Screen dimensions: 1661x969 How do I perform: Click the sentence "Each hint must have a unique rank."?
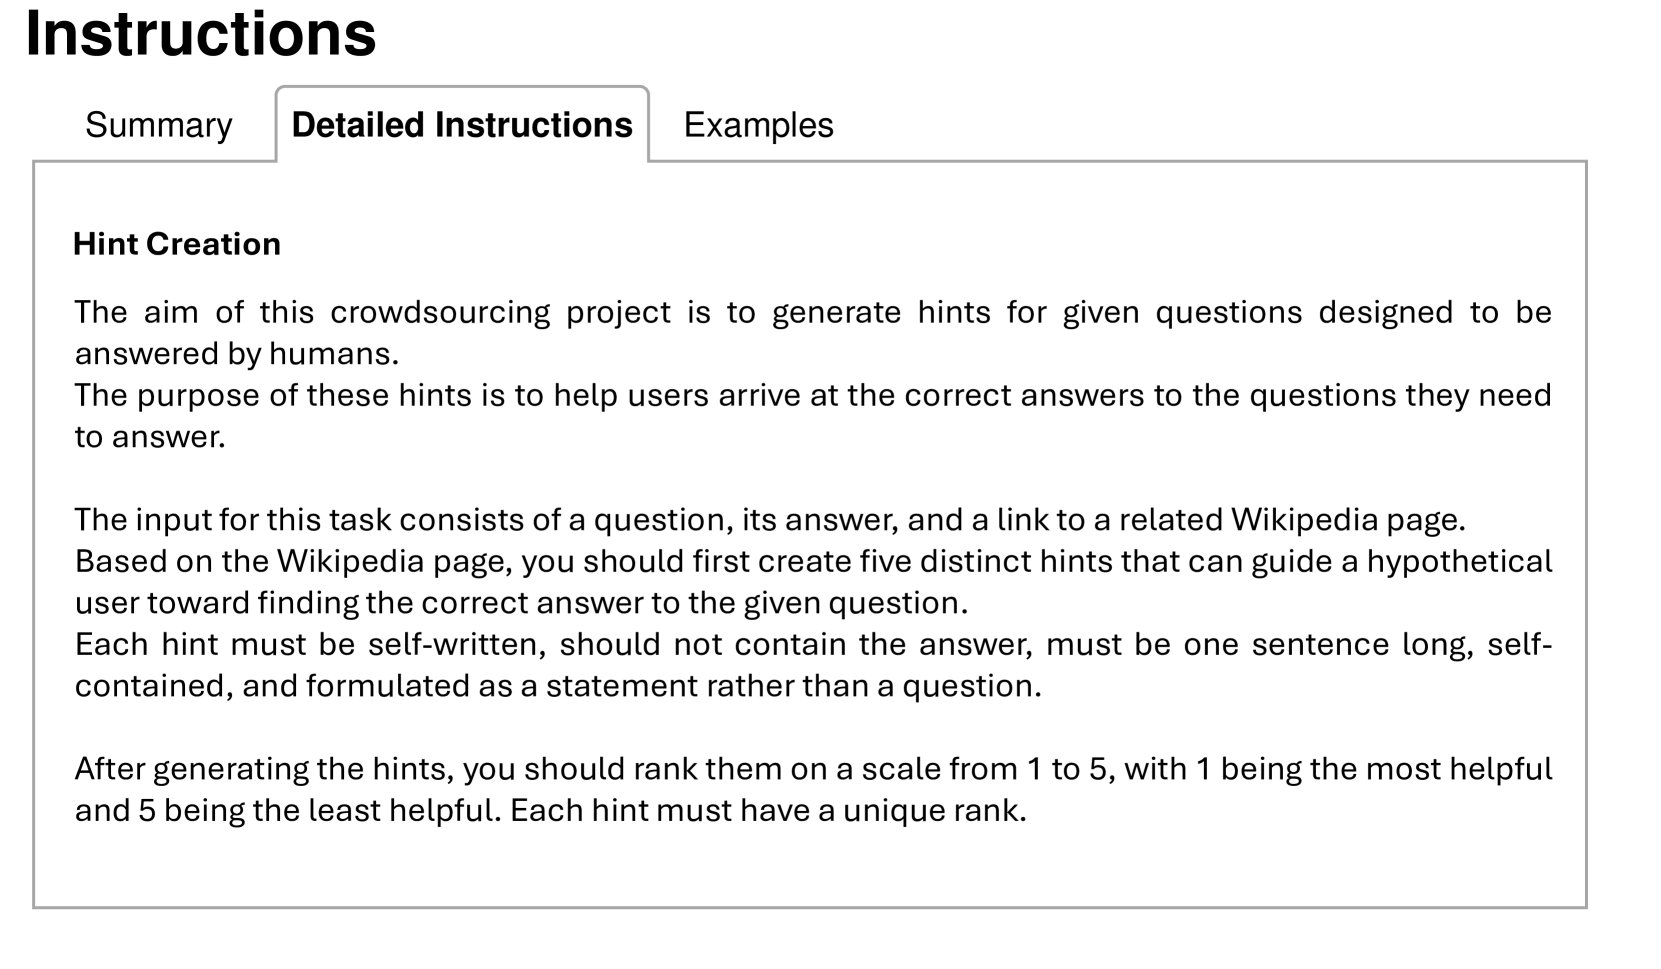coord(768,810)
